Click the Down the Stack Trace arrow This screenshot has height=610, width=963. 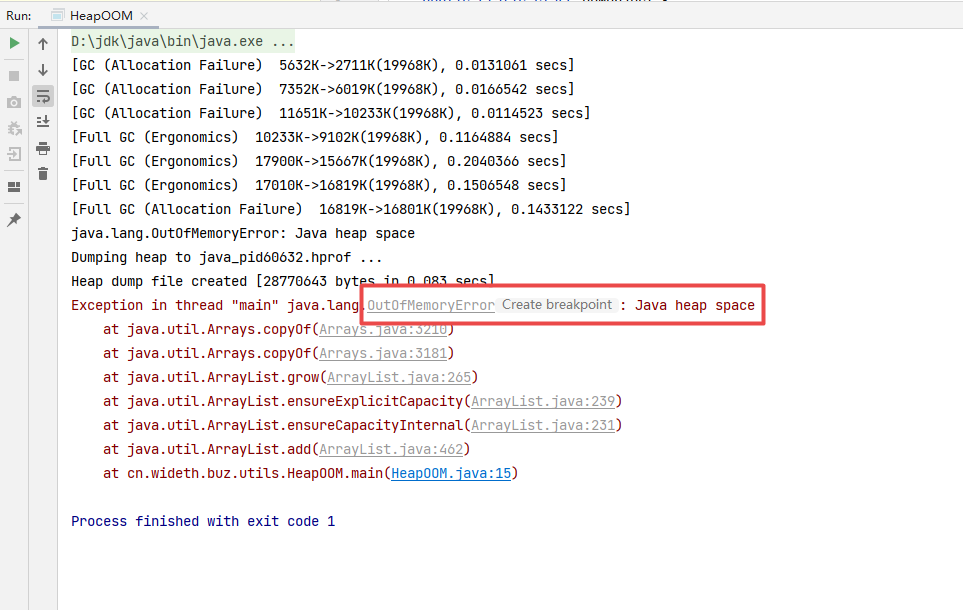43,70
